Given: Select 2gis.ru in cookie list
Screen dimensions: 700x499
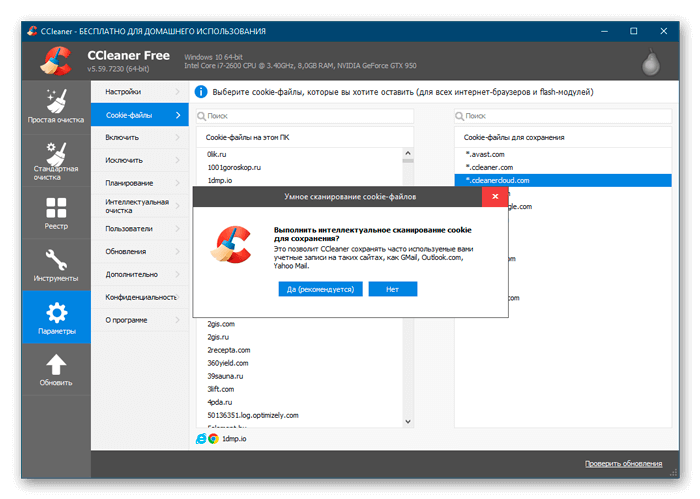Looking at the screenshot, I should 218,337.
